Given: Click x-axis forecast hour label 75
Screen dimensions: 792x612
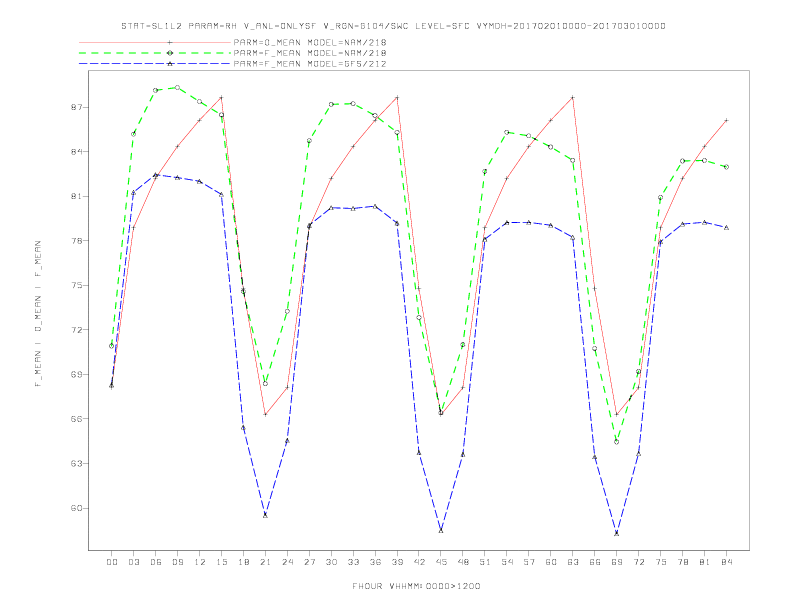Looking at the screenshot, I should (x=661, y=562).
